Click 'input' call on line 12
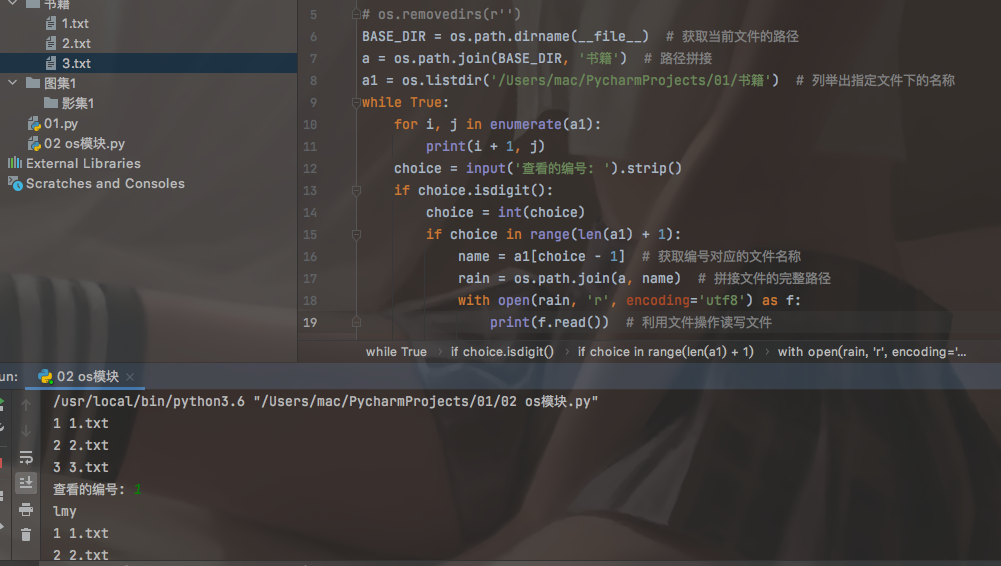 pyautogui.click(x=485, y=168)
